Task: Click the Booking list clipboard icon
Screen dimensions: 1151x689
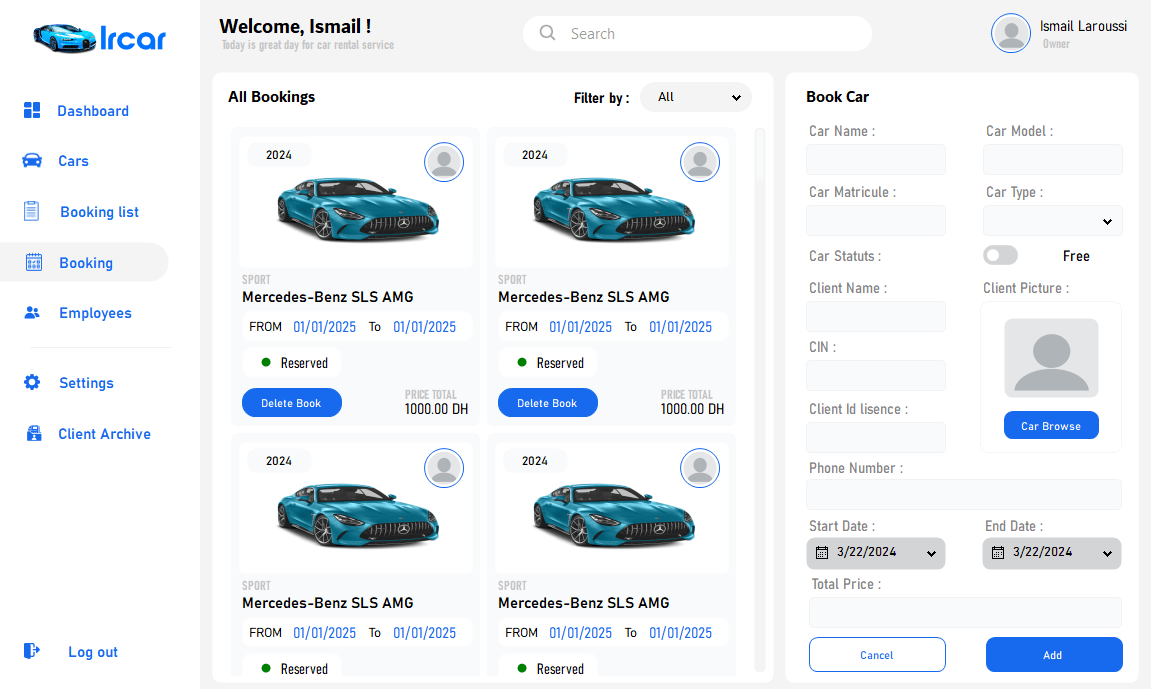Action: click(32, 211)
